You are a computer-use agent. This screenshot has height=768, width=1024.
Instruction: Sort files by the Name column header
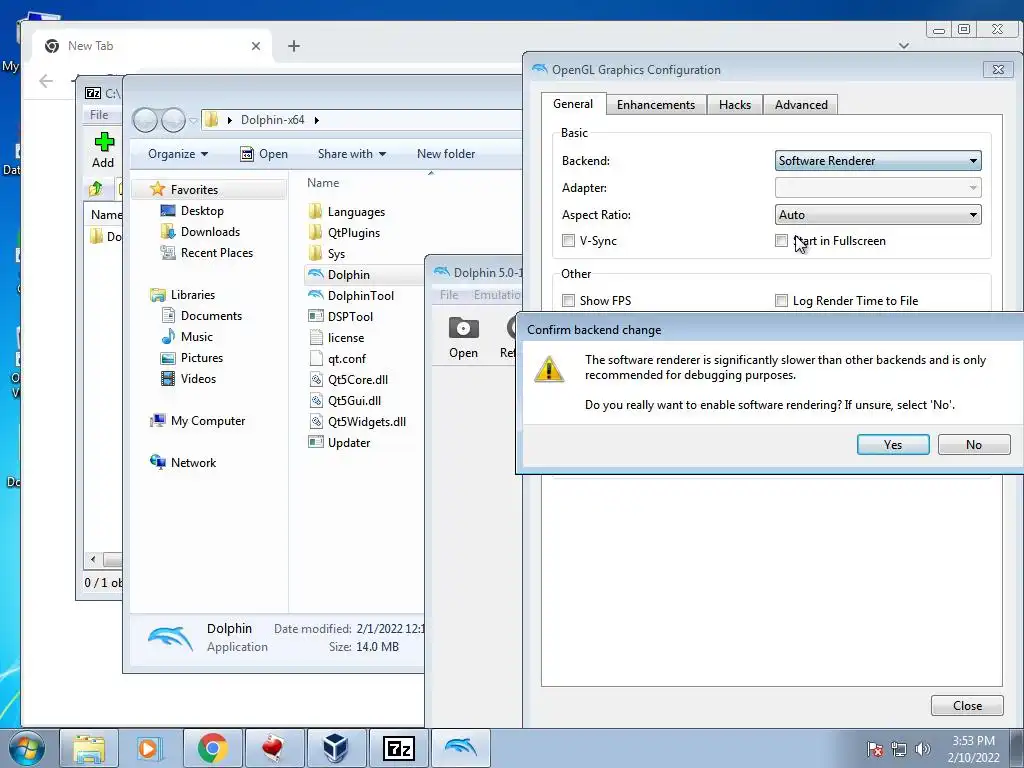tap(323, 183)
